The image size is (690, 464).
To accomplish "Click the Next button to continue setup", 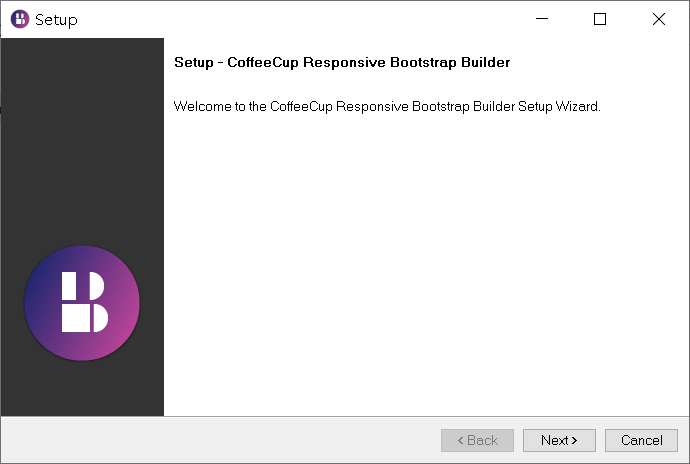I will 559,440.
